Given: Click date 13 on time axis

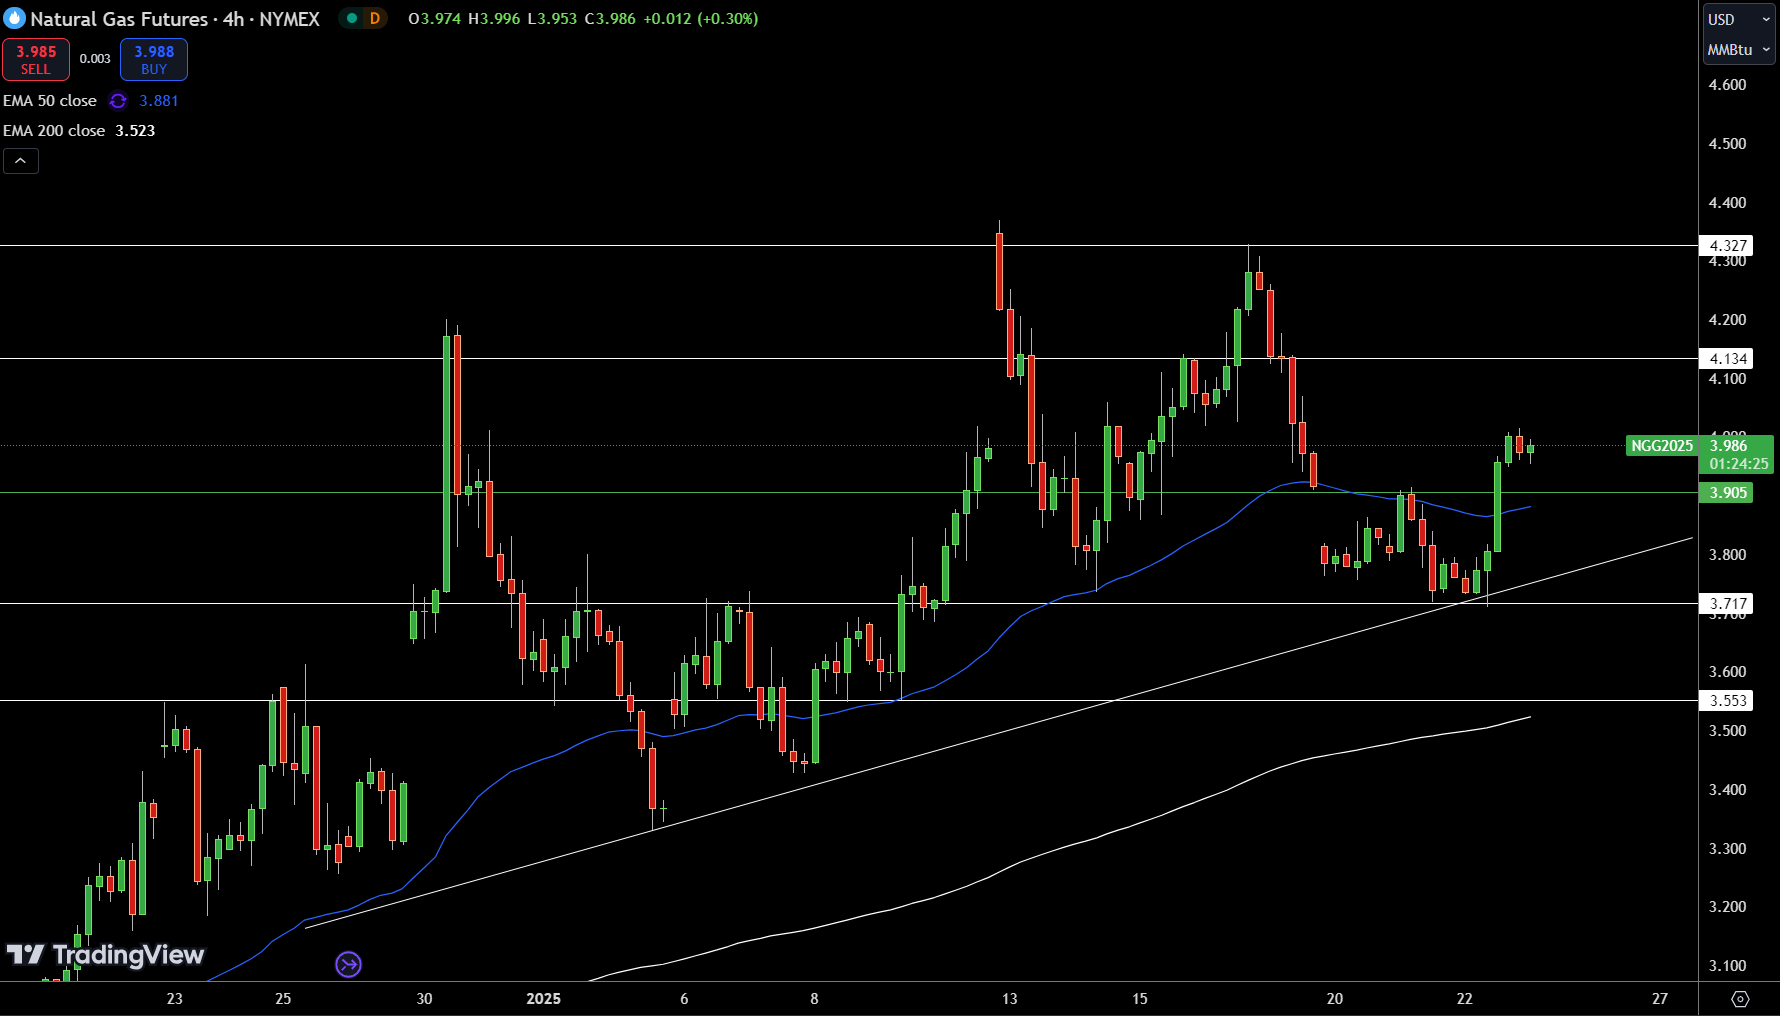Looking at the screenshot, I should pos(1010,999).
